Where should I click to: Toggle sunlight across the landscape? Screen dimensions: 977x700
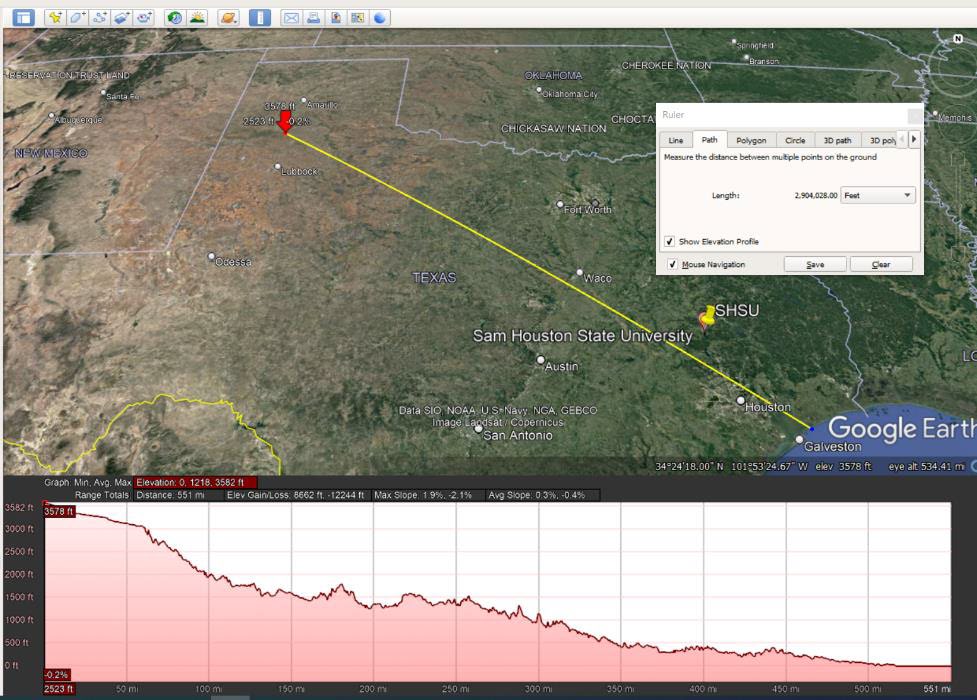[x=196, y=15]
